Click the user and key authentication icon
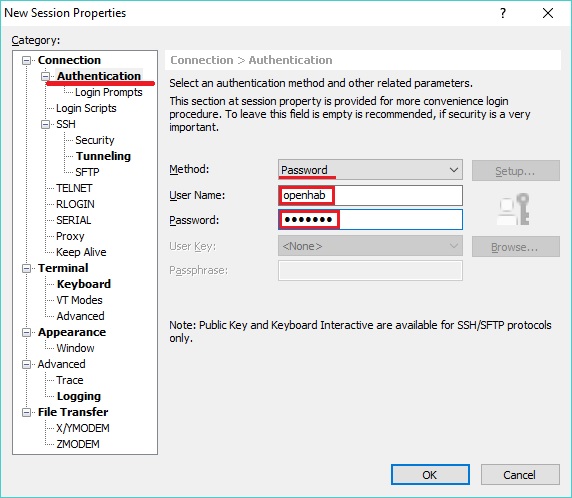Image resolution: width=572 pixels, height=498 pixels. pos(514,209)
